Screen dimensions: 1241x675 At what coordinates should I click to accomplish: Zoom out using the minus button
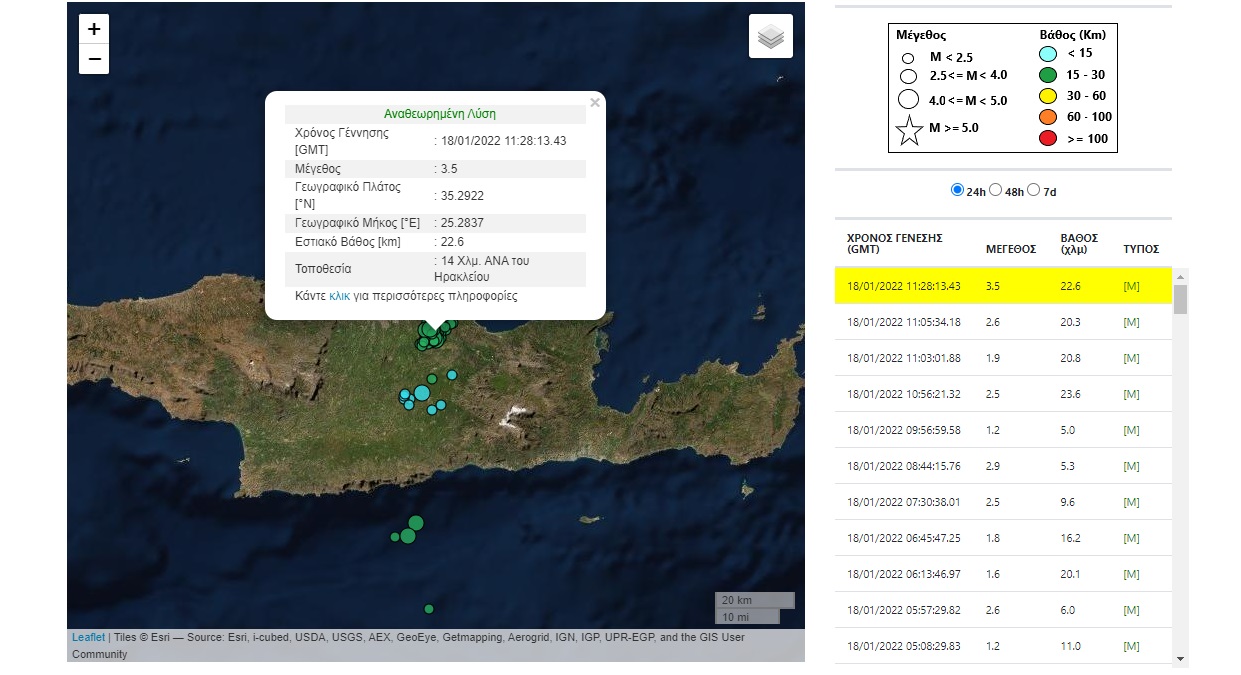click(93, 59)
